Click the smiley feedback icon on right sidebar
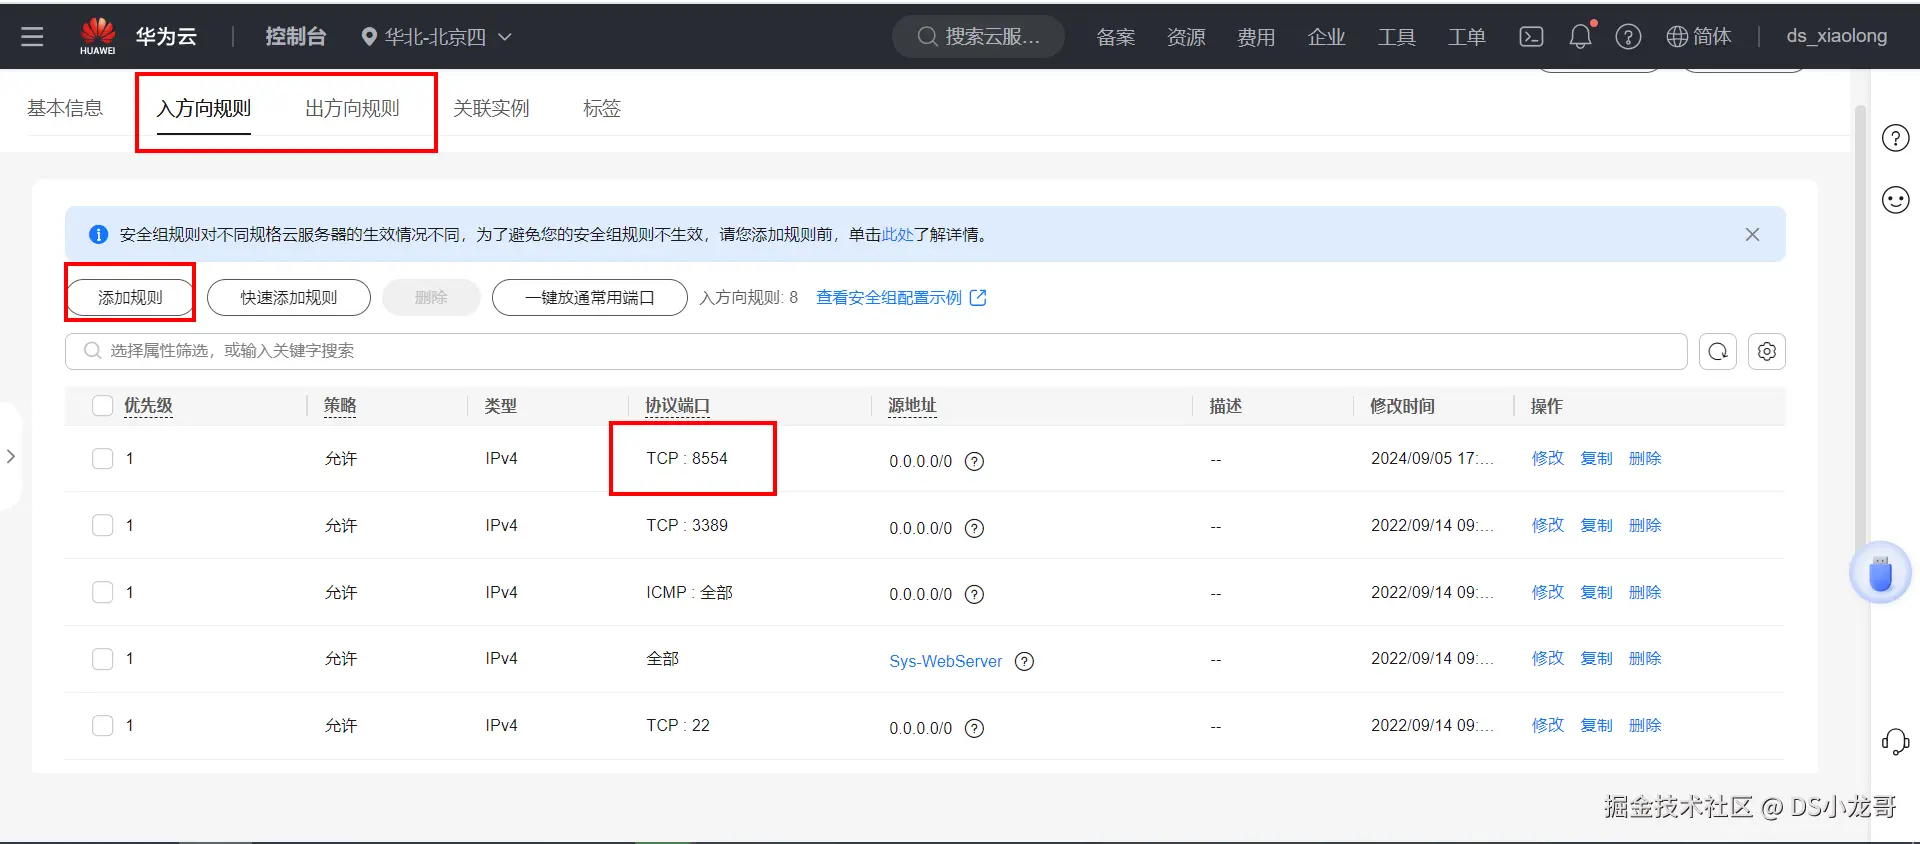The width and height of the screenshot is (1920, 844). tap(1896, 200)
